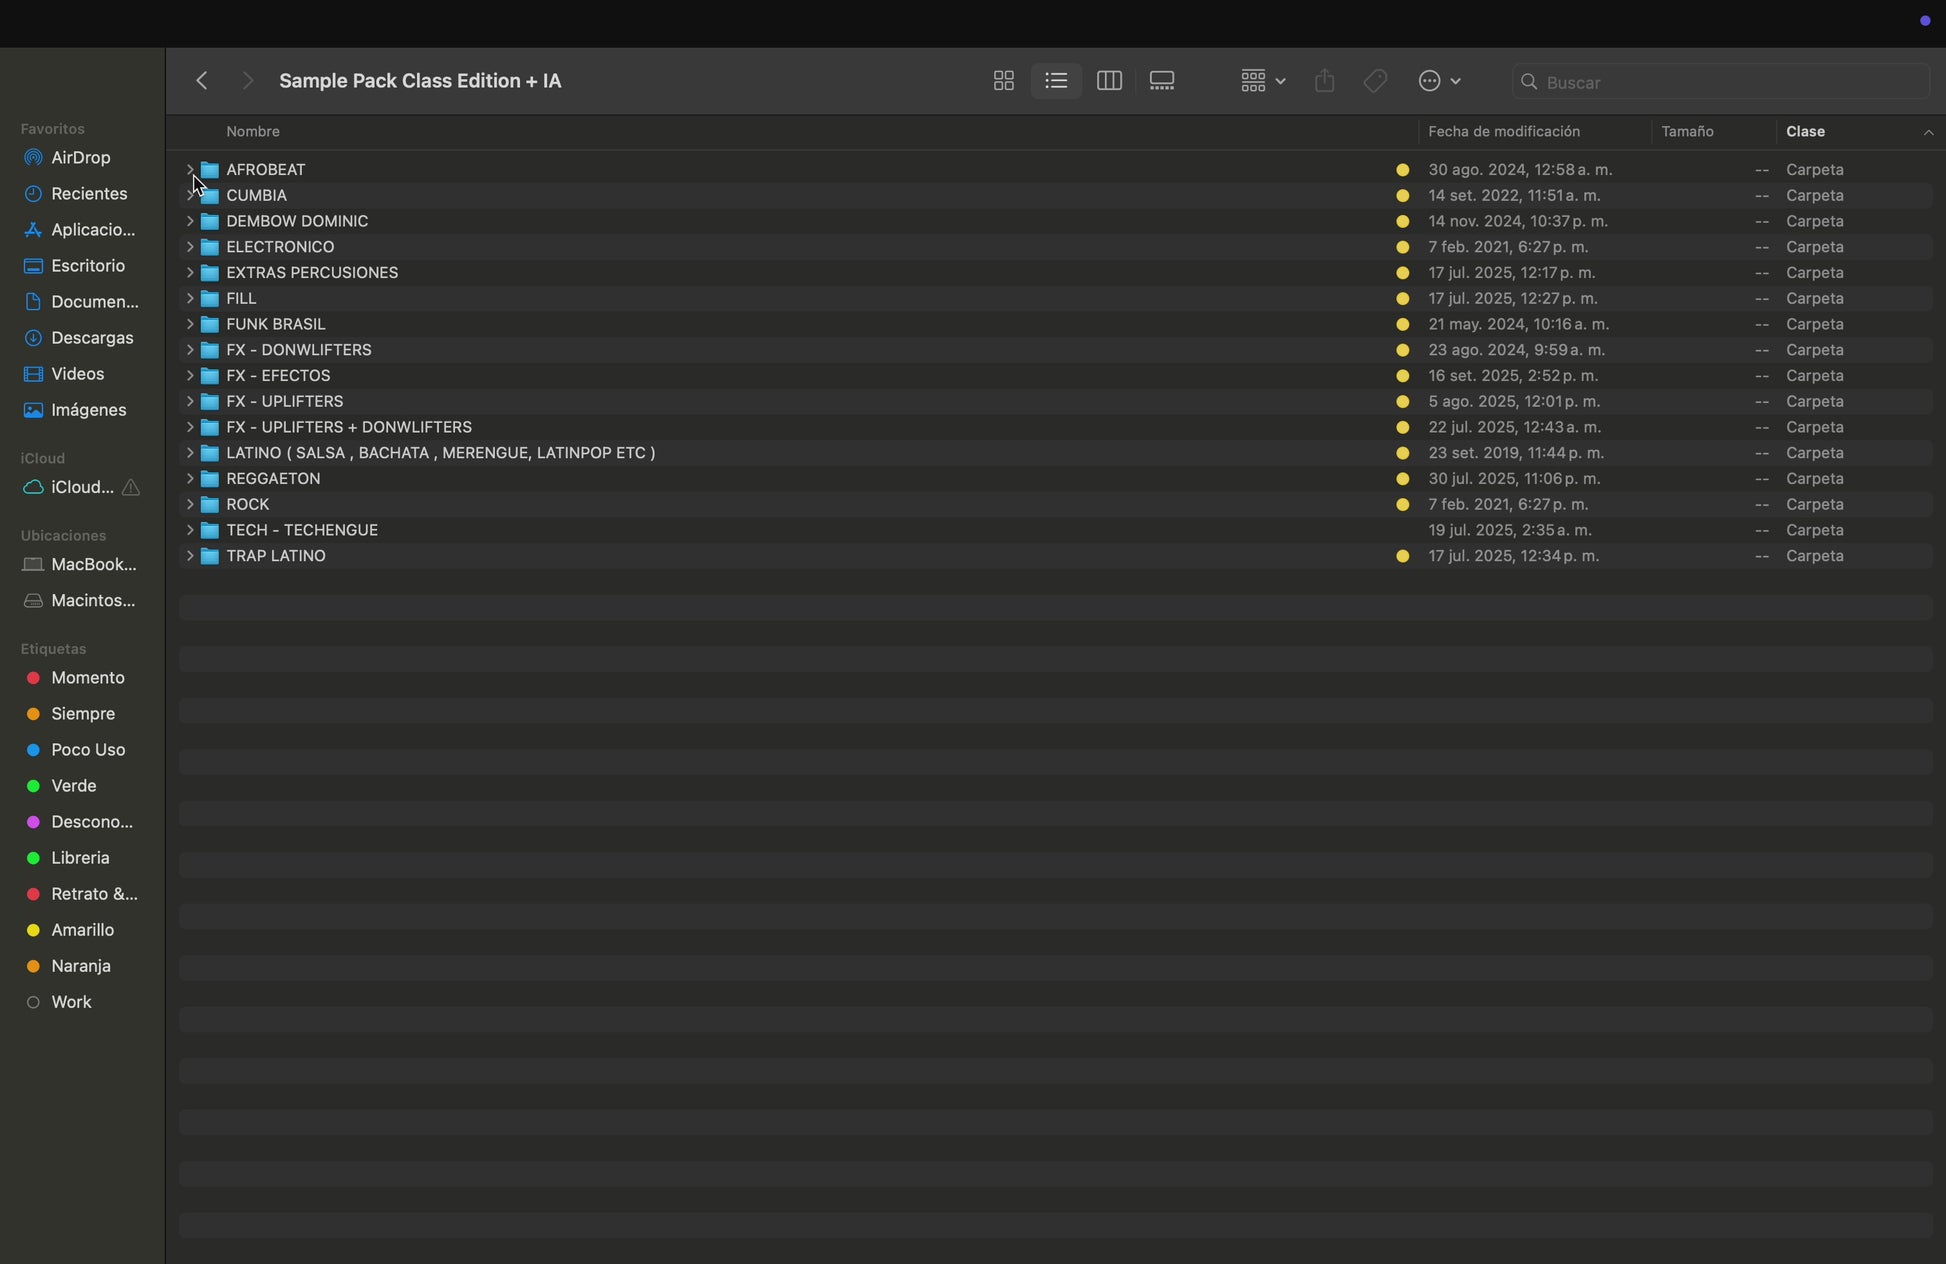Expand the FUNK BRASIL folder

tap(189, 324)
